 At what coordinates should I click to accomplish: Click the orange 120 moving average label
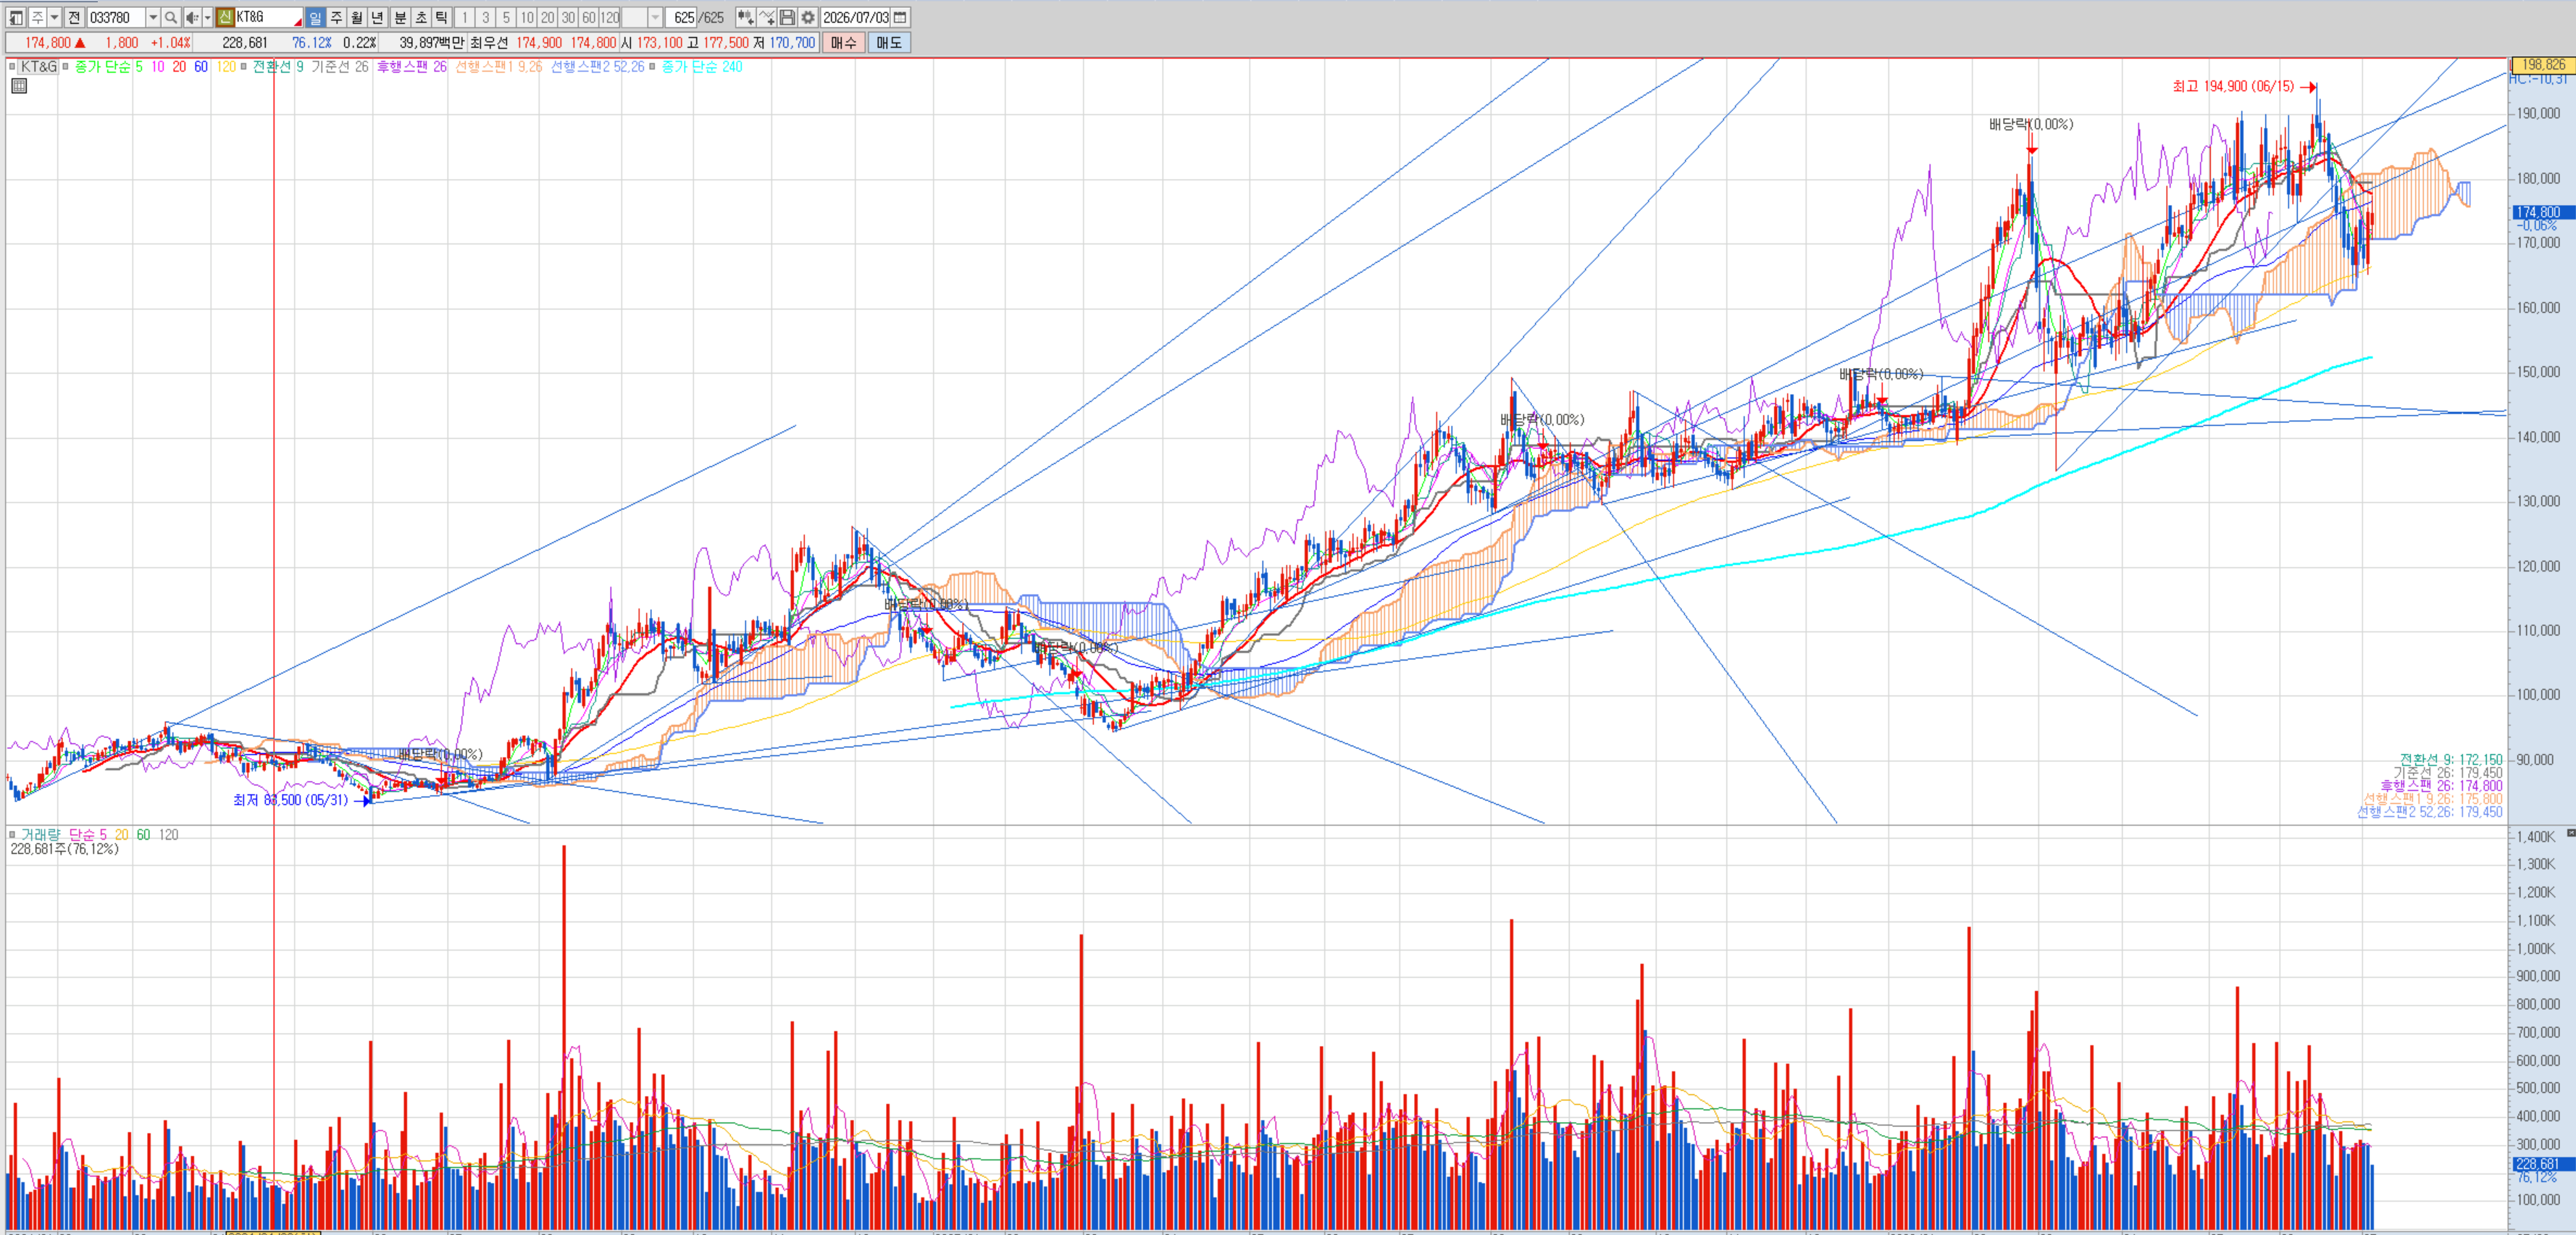click(x=226, y=67)
